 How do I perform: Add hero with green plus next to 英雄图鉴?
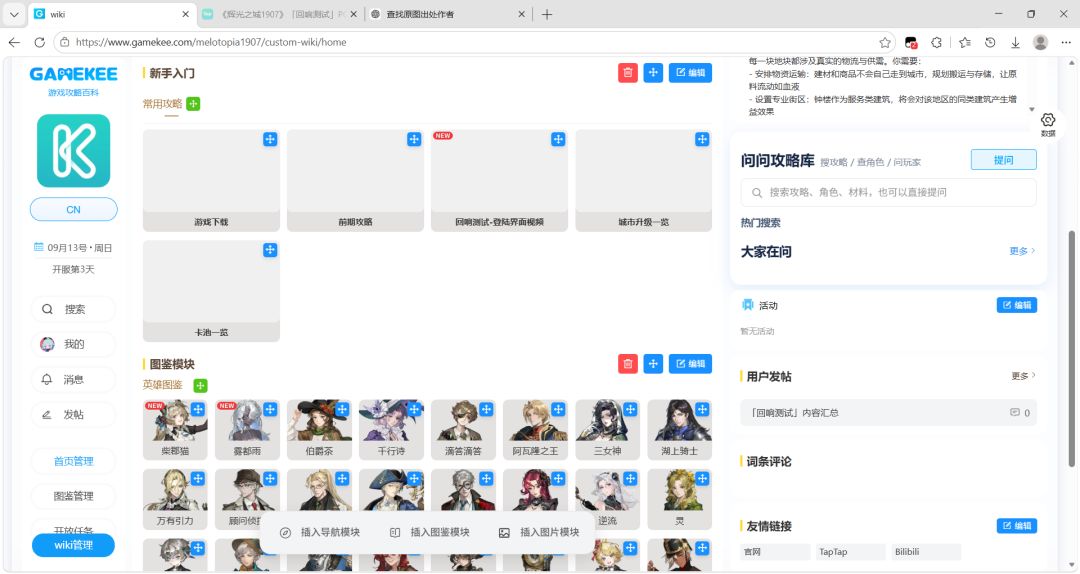click(200, 386)
